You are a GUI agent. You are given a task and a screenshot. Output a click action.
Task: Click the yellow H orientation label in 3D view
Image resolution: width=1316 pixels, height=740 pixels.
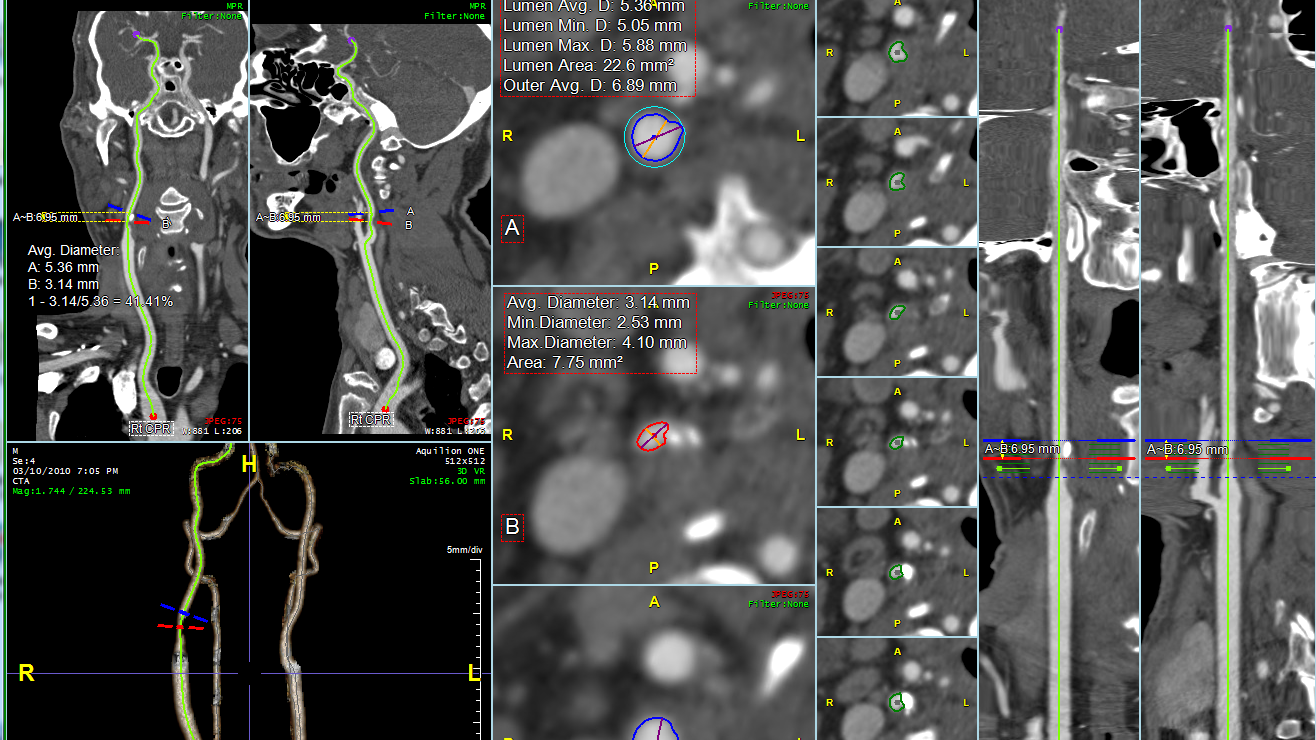tap(249, 466)
